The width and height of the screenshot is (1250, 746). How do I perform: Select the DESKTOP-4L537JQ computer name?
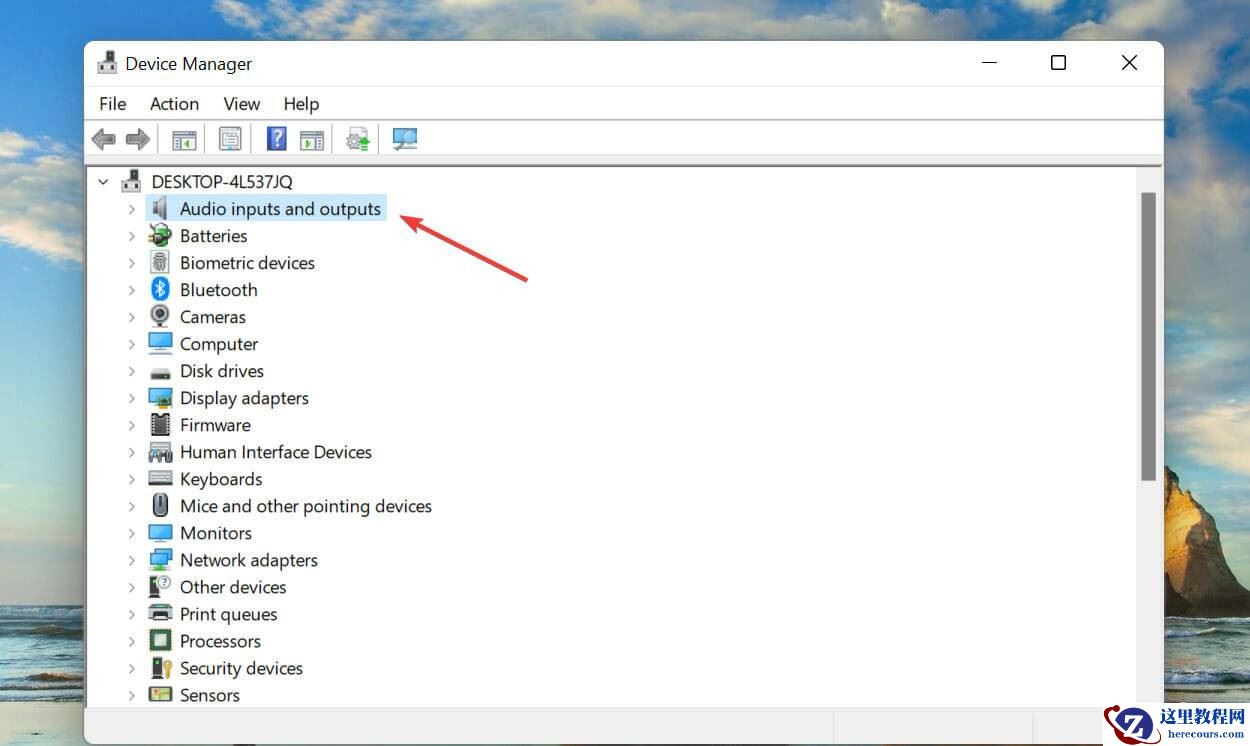[222, 182]
